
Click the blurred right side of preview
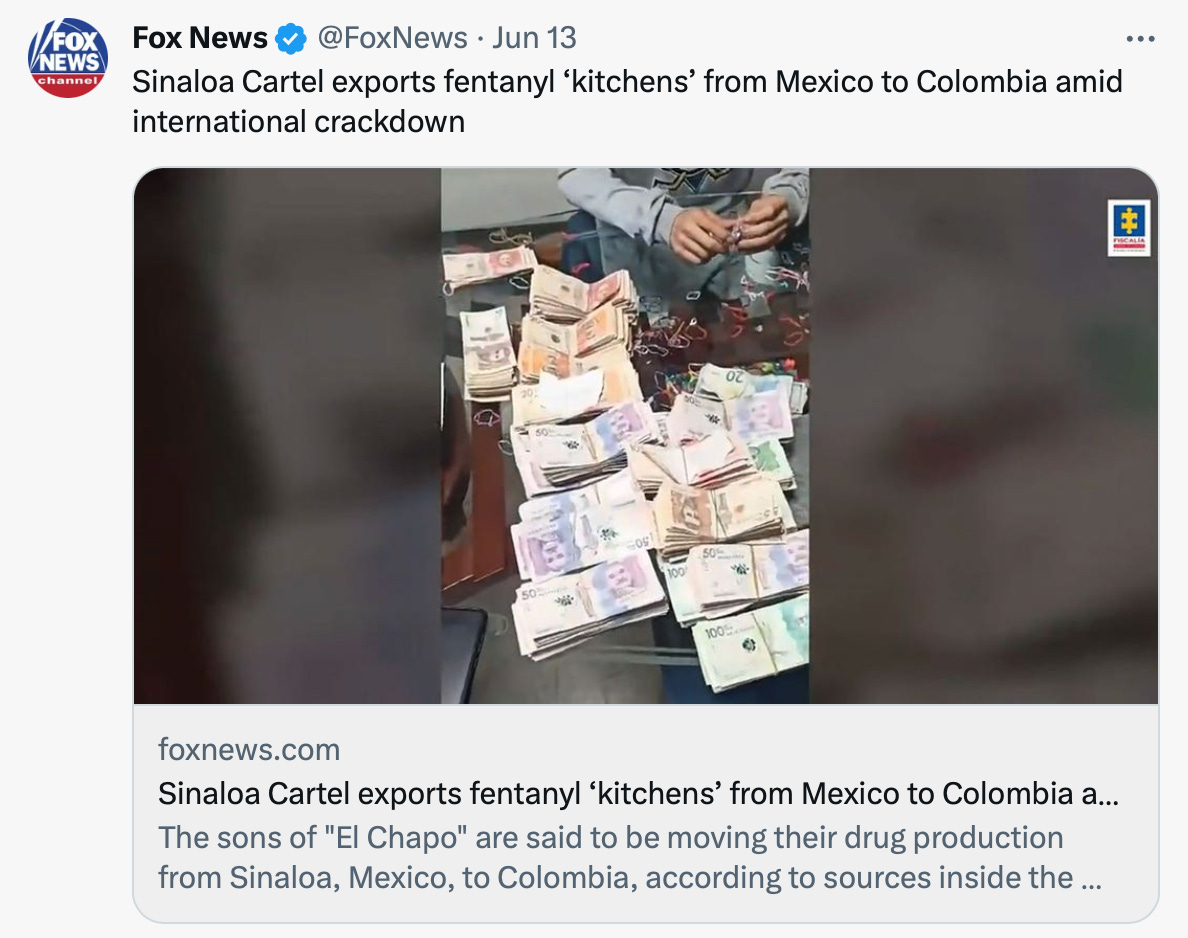pos(983,436)
